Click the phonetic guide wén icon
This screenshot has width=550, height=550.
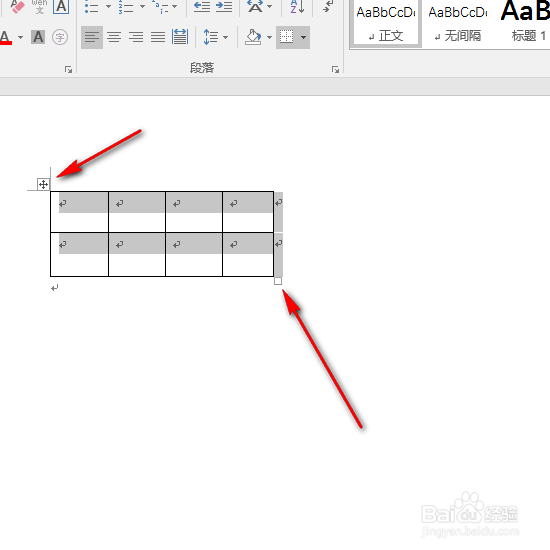click(39, 6)
